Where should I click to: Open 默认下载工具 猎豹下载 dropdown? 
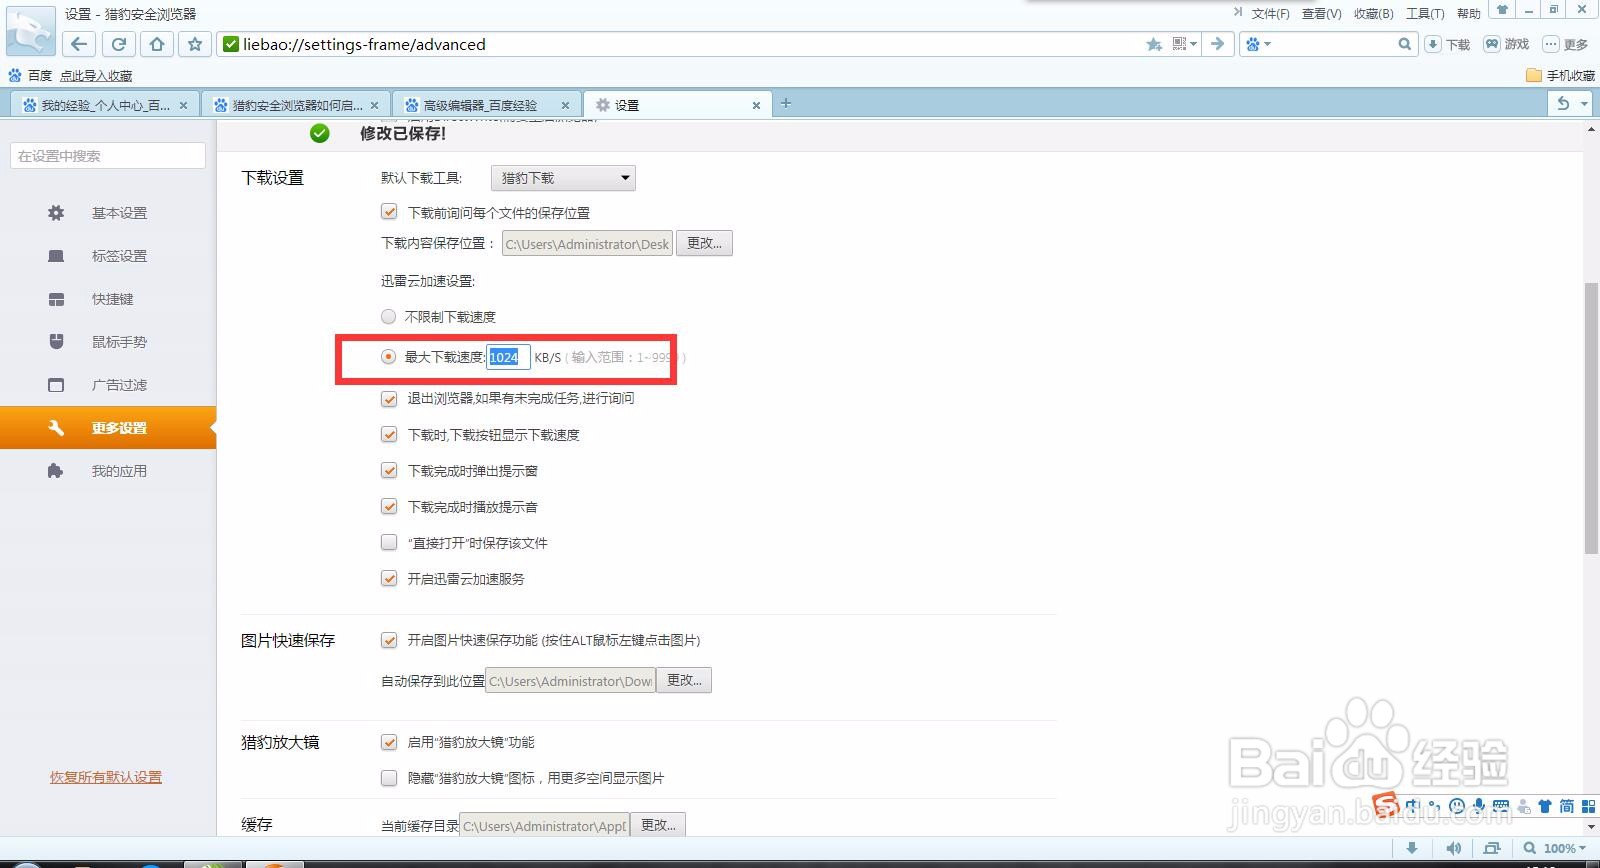click(x=563, y=178)
